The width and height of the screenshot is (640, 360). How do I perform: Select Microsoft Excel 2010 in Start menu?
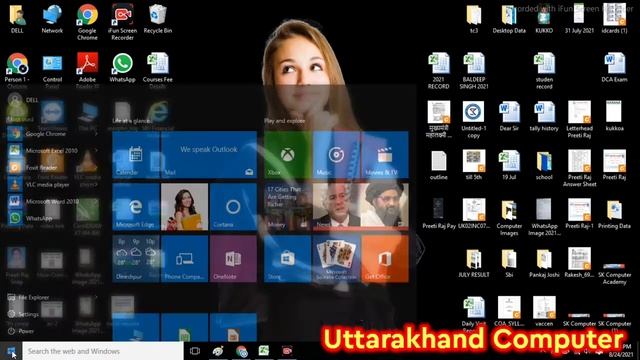[53, 151]
